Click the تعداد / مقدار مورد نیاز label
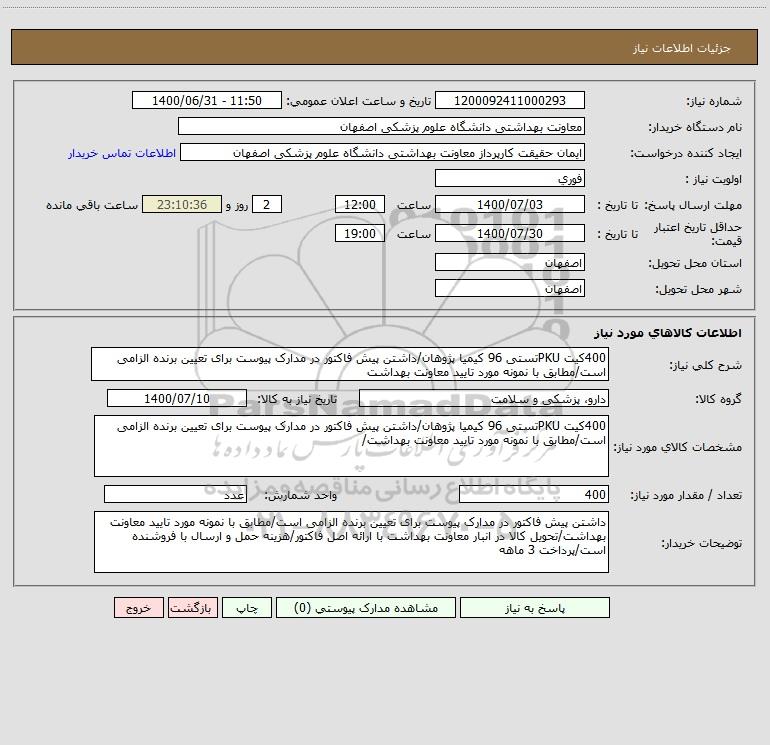This screenshot has width=770, height=745. pos(686,496)
